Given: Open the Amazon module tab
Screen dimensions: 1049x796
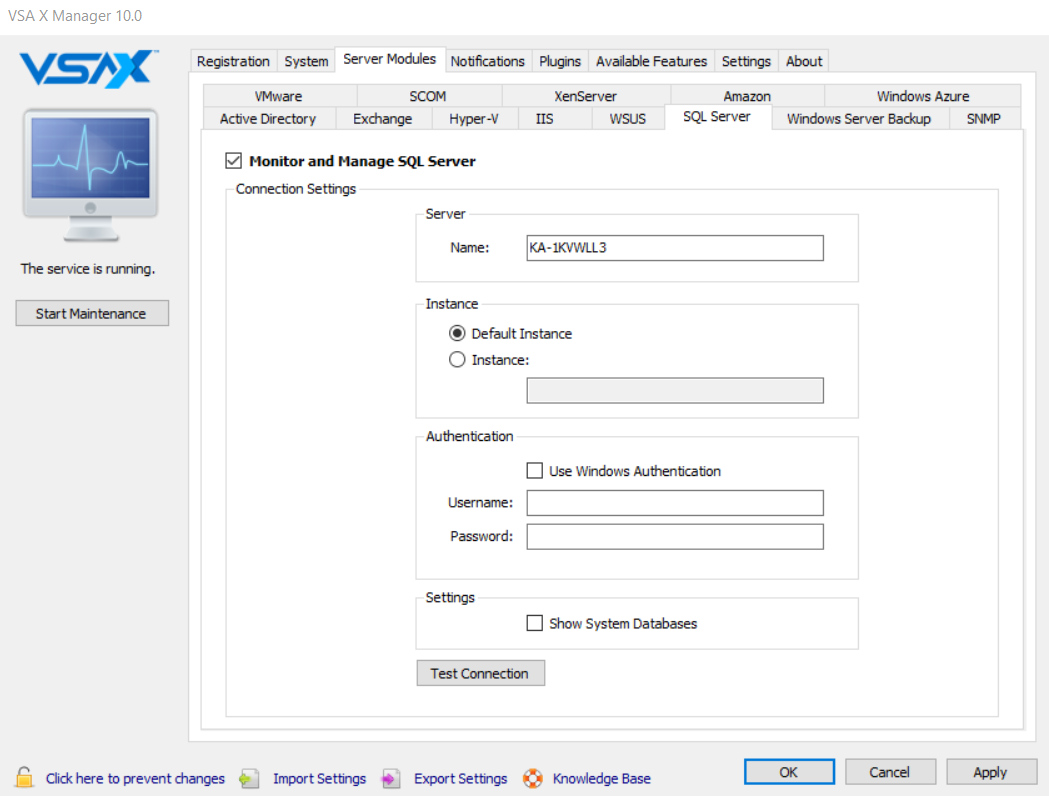Looking at the screenshot, I should click(747, 96).
